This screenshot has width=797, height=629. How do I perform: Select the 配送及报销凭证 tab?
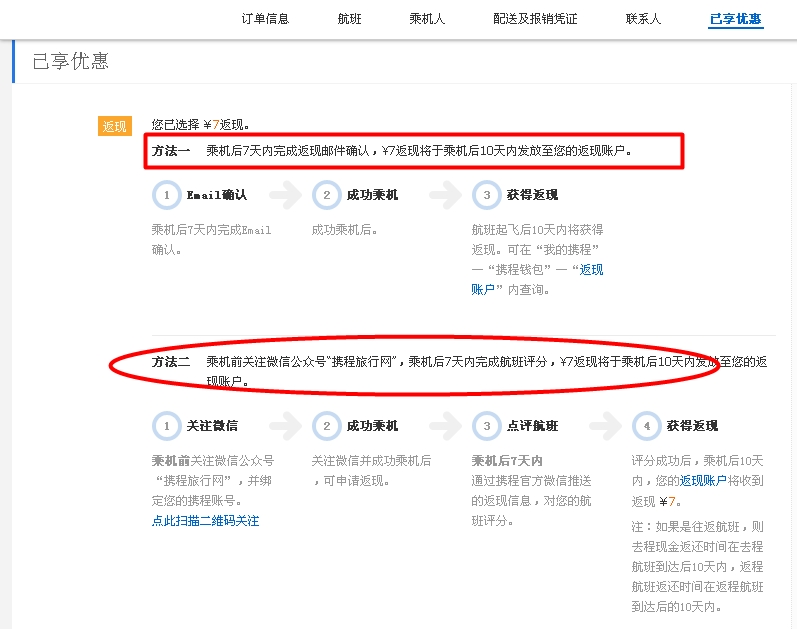click(x=535, y=19)
